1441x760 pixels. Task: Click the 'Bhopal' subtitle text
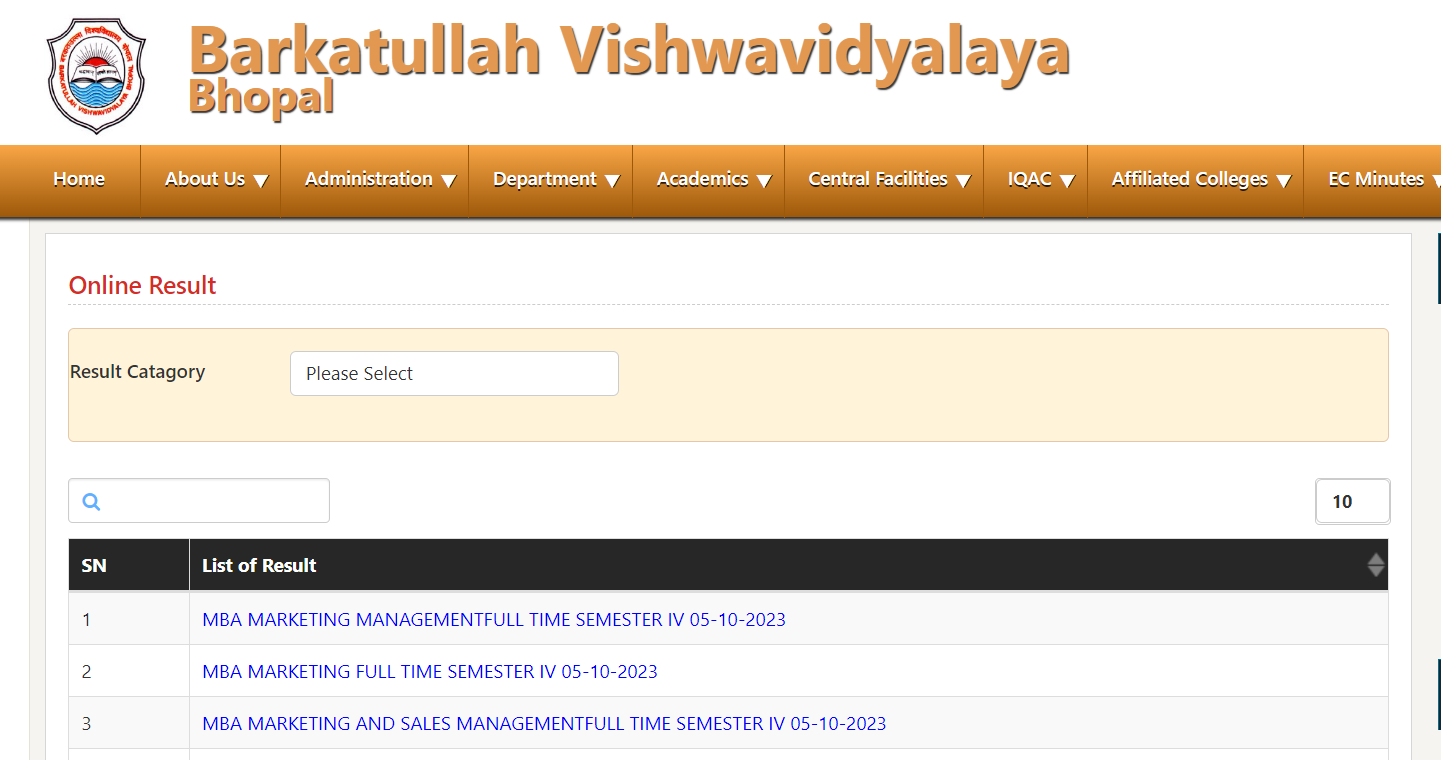tap(261, 97)
